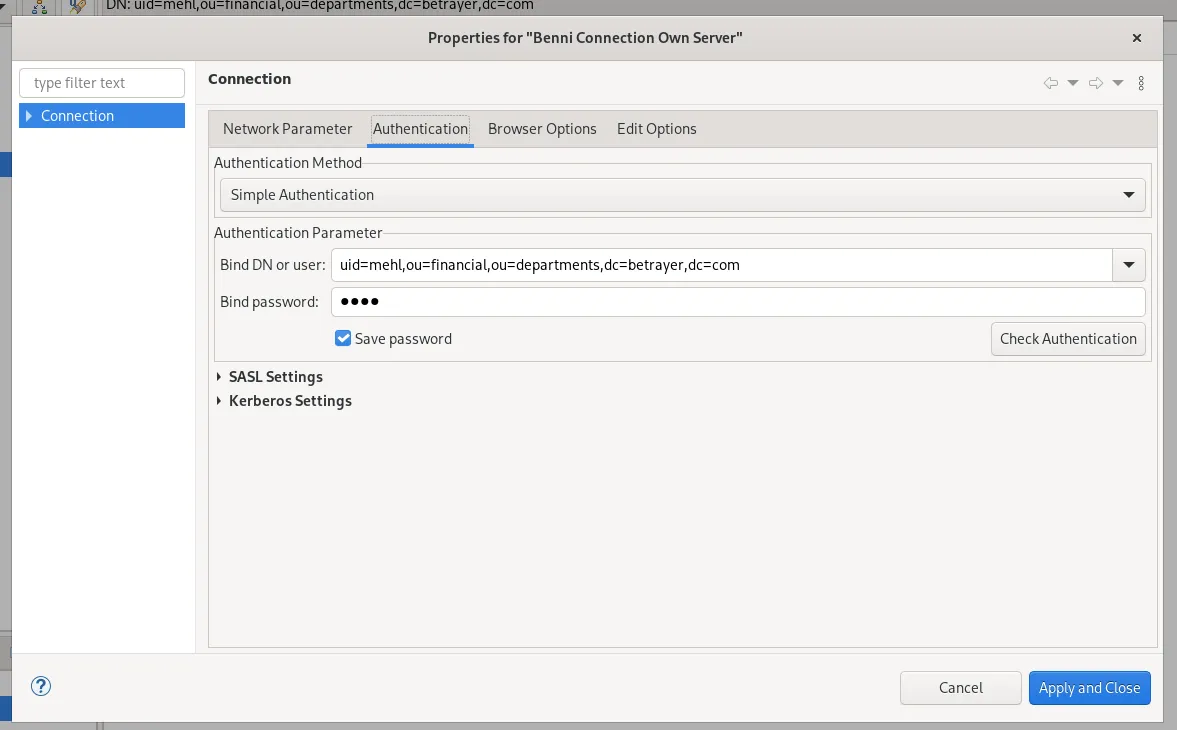Click the Help question mark icon

point(40,686)
